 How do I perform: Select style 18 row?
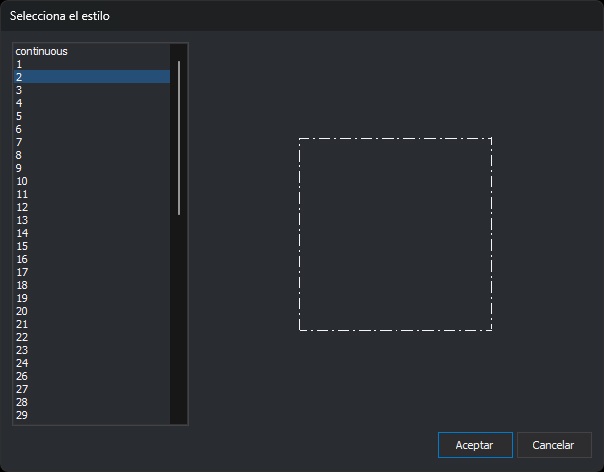click(92, 285)
